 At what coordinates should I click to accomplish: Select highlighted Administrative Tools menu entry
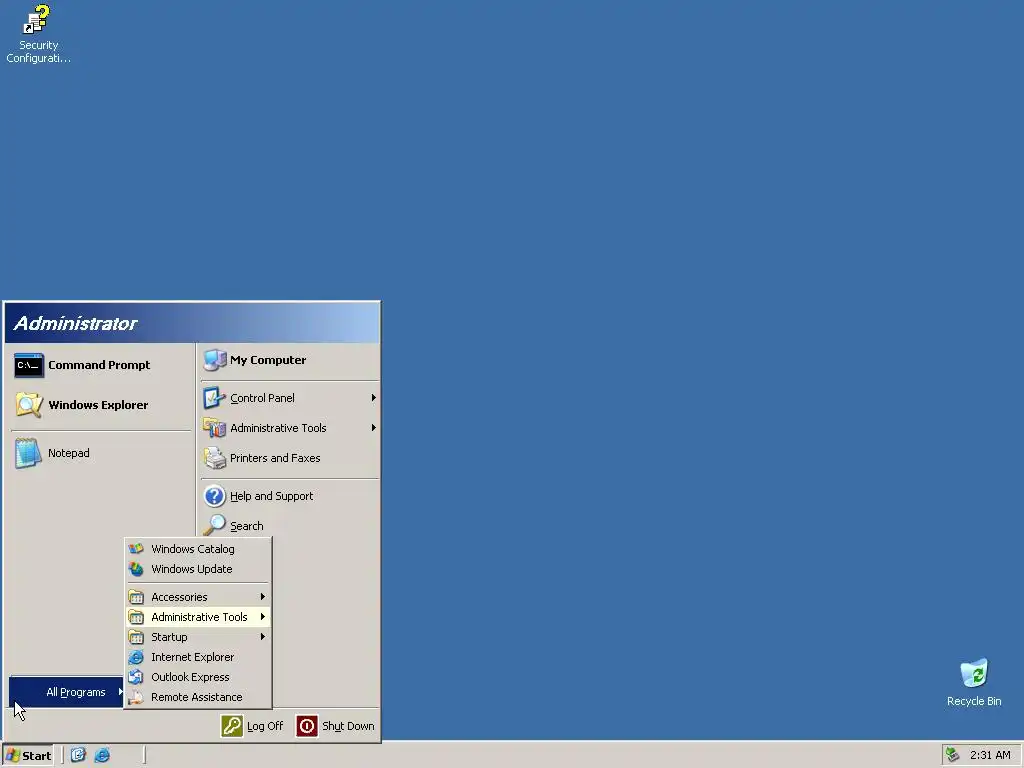coord(197,617)
